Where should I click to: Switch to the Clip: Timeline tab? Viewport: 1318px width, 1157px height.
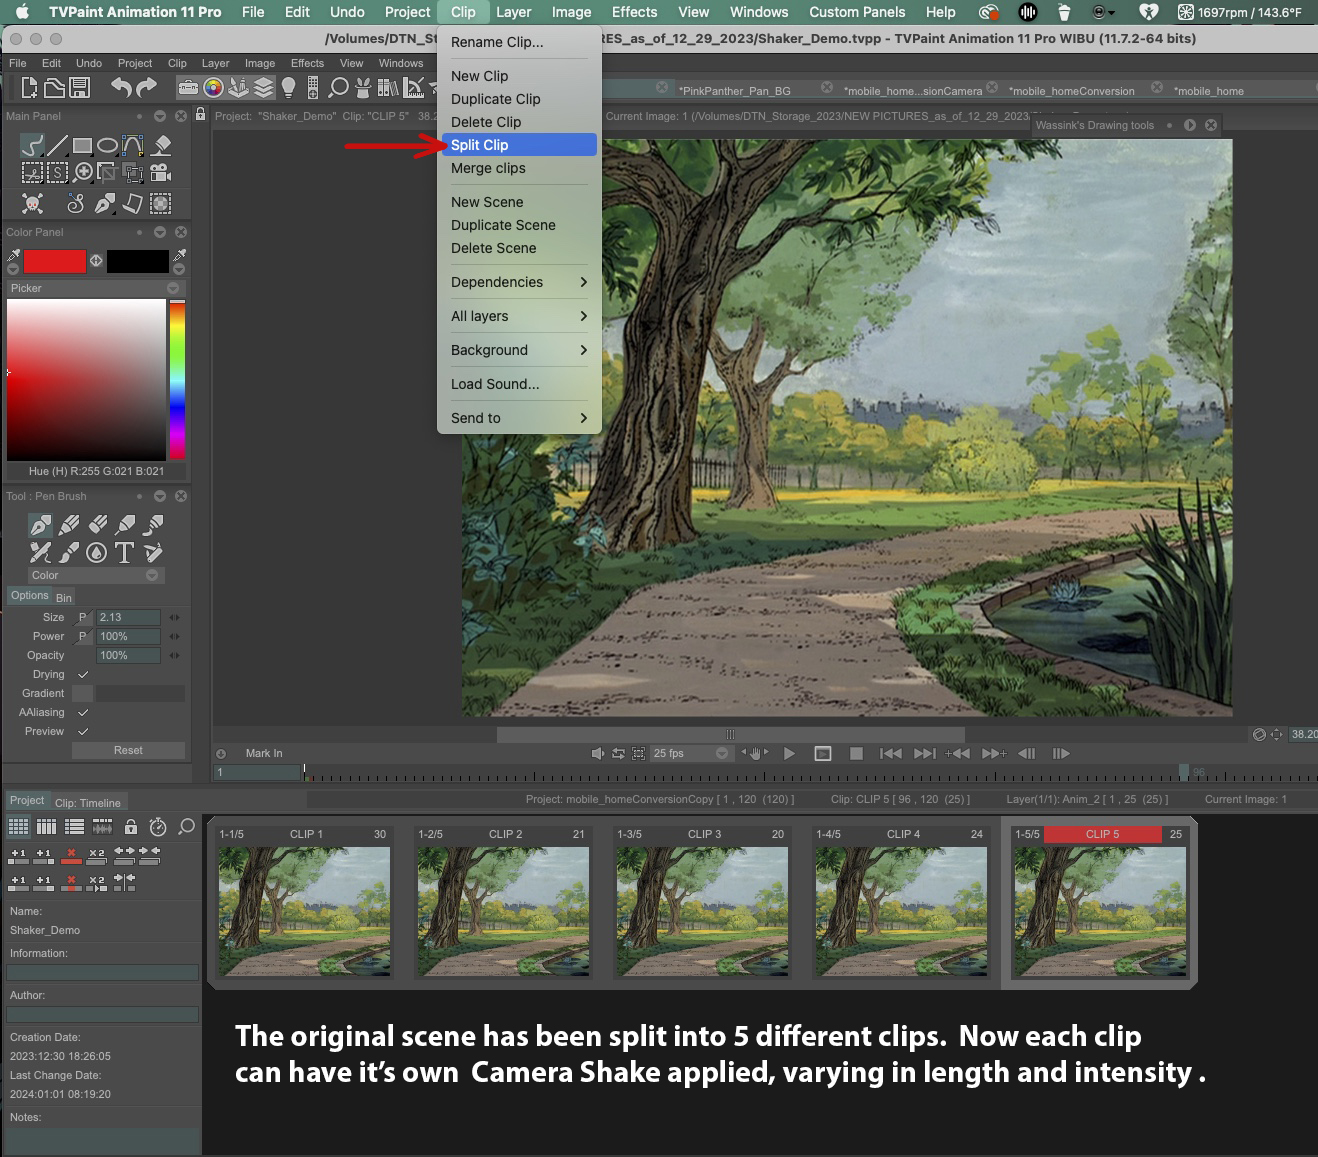click(87, 803)
